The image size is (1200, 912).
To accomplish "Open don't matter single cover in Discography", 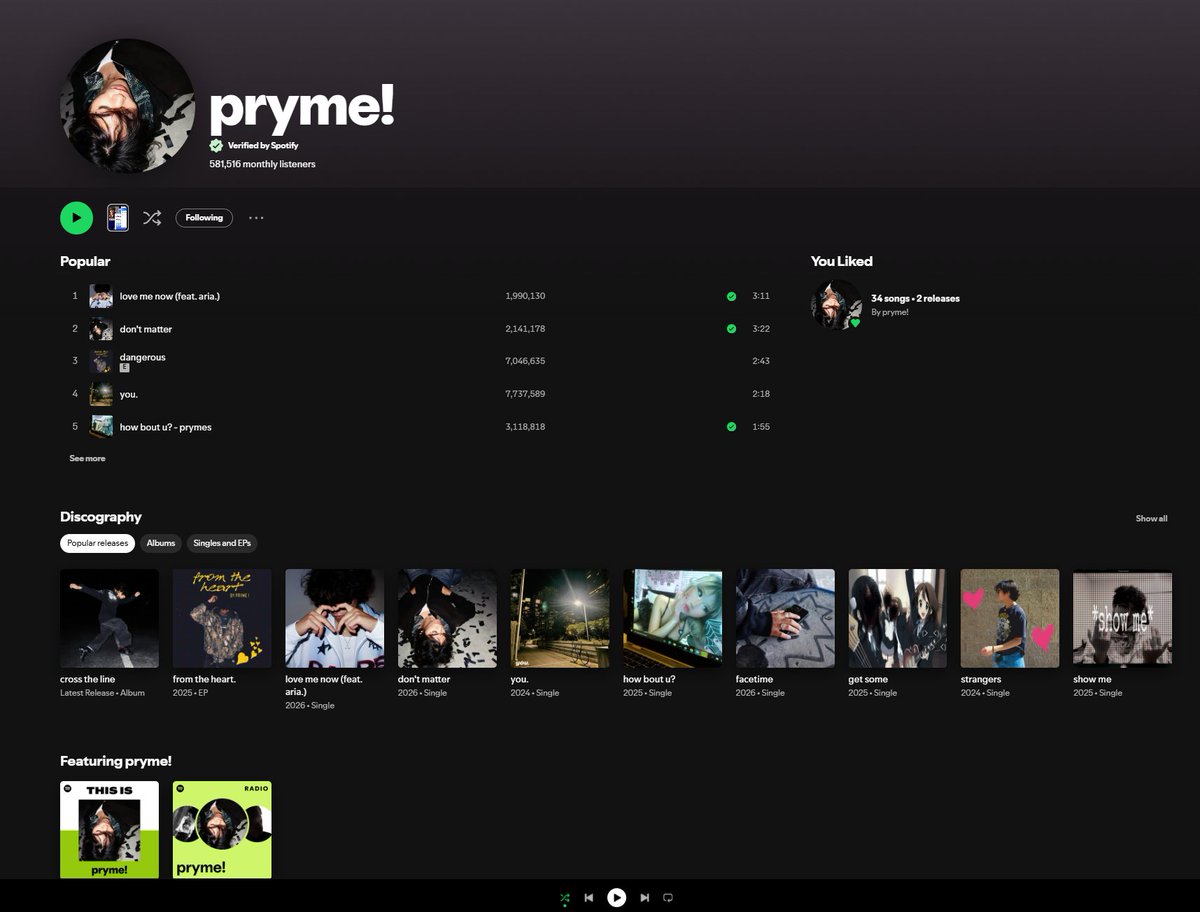I will pos(447,618).
